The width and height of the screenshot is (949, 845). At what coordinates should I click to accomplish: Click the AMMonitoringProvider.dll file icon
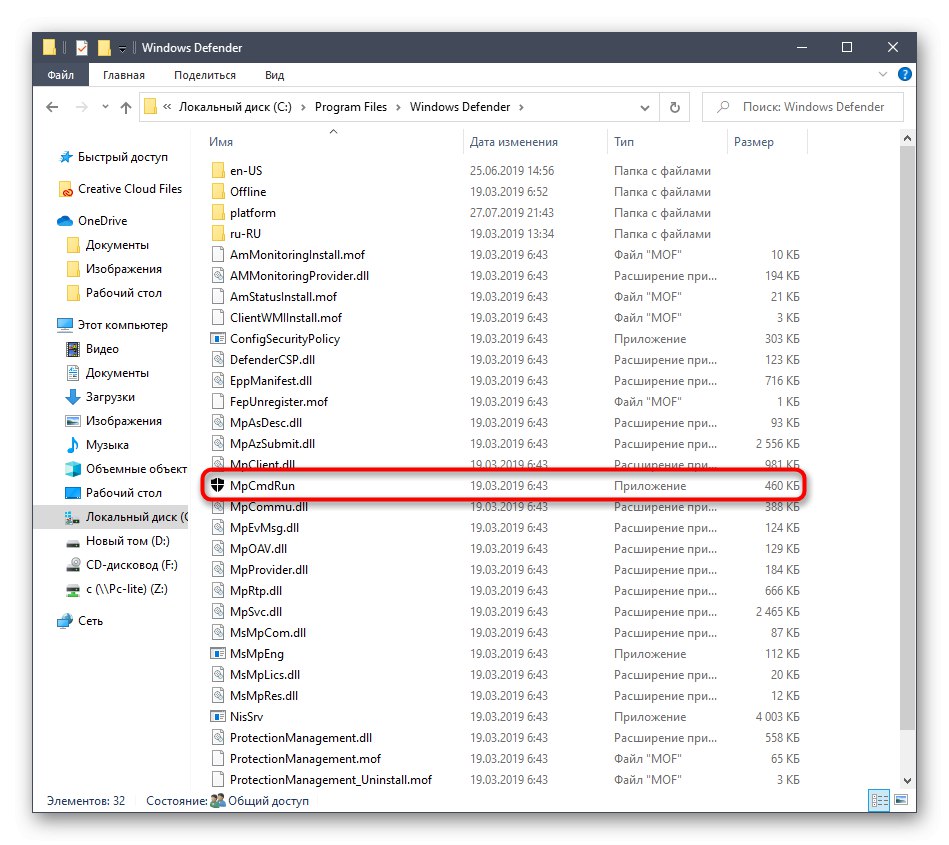tap(218, 276)
